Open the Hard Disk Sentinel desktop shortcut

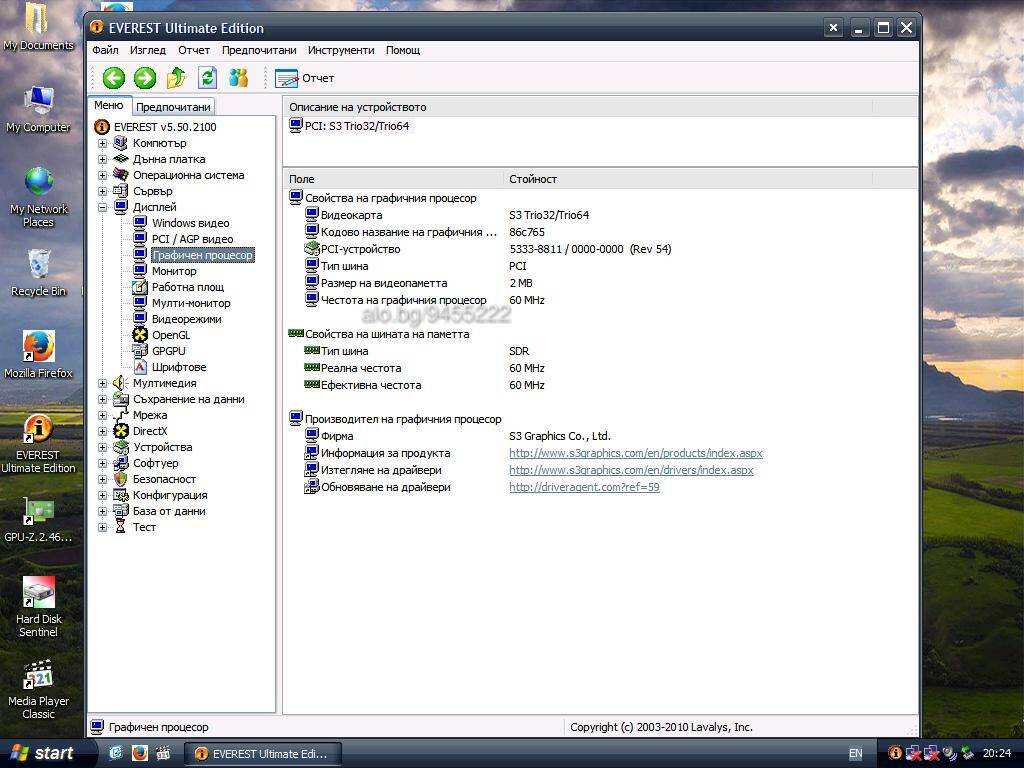click(39, 607)
